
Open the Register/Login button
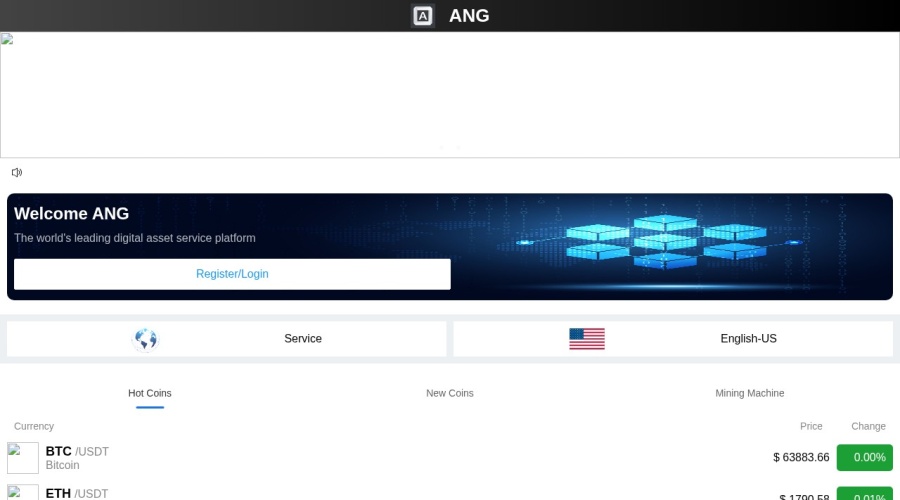tap(232, 274)
